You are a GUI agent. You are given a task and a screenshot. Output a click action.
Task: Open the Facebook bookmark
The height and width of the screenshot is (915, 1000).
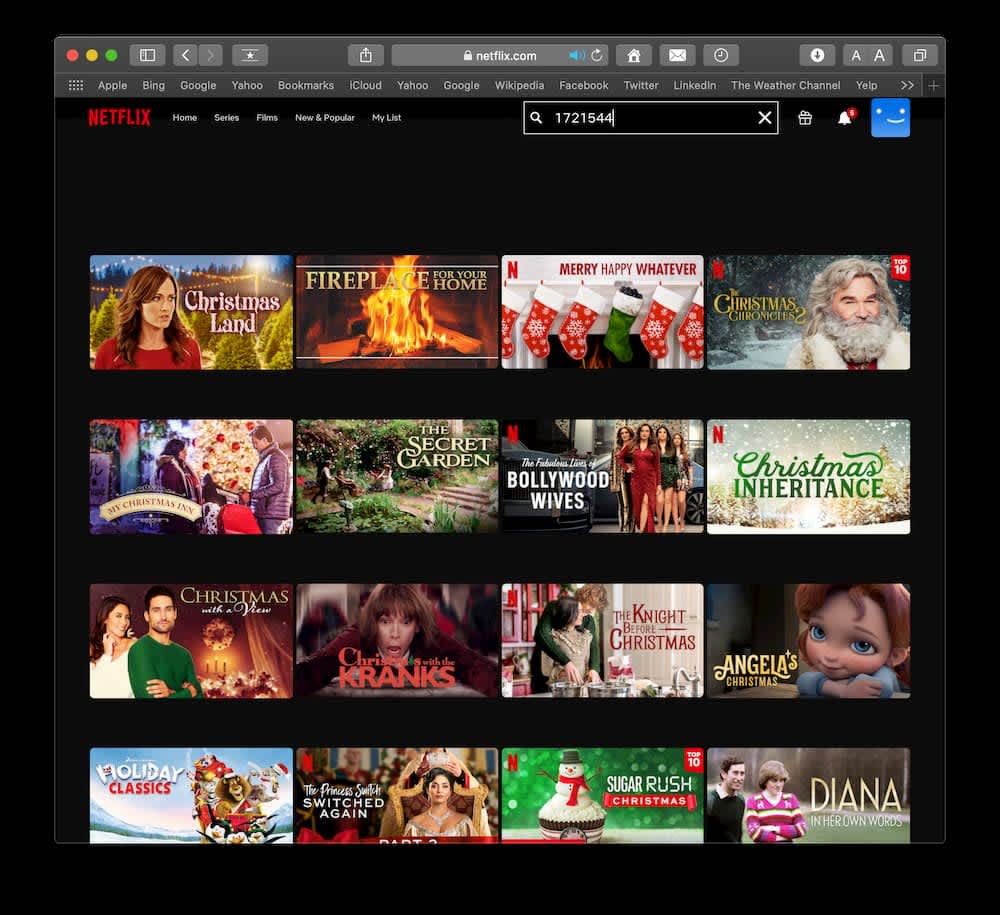click(584, 85)
